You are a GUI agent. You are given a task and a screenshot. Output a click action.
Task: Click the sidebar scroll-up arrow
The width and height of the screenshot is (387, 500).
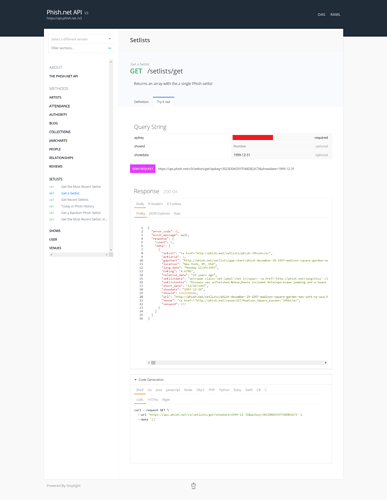(x=111, y=62)
